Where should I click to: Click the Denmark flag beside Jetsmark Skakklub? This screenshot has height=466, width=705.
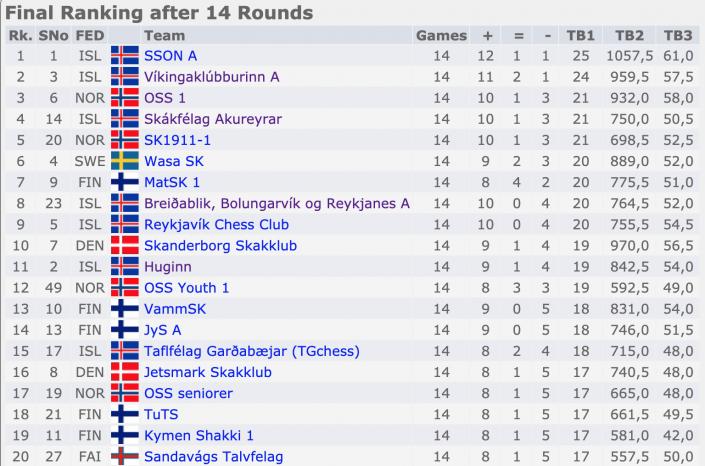pyautogui.click(x=125, y=372)
